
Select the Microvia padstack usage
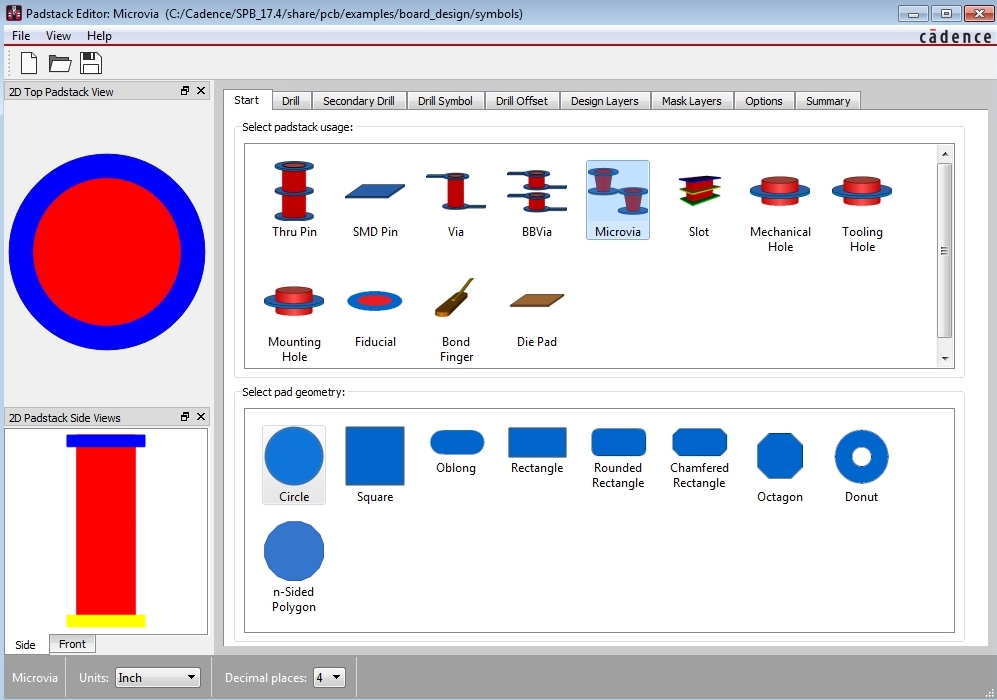click(617, 200)
